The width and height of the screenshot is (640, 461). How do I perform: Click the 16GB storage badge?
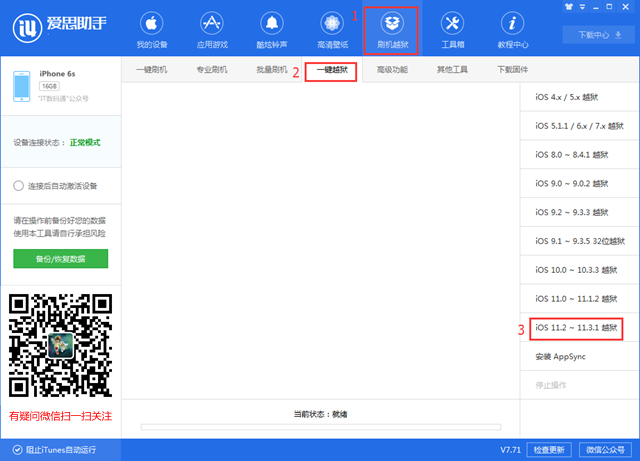click(x=49, y=86)
